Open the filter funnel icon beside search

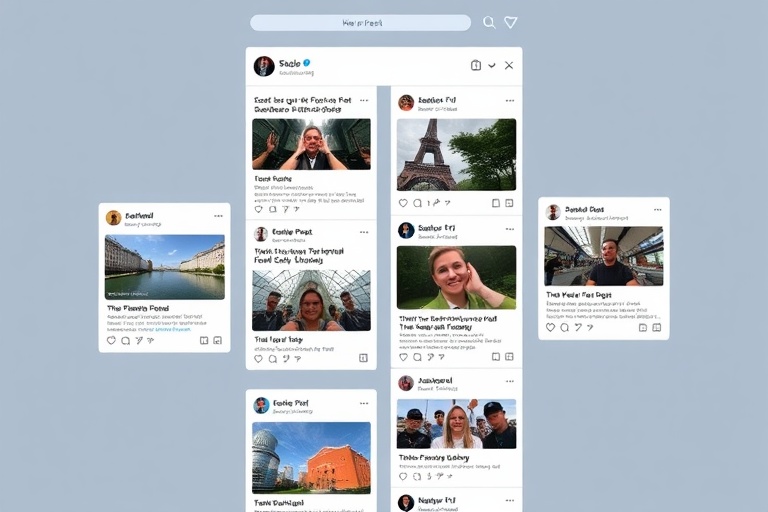click(511, 22)
